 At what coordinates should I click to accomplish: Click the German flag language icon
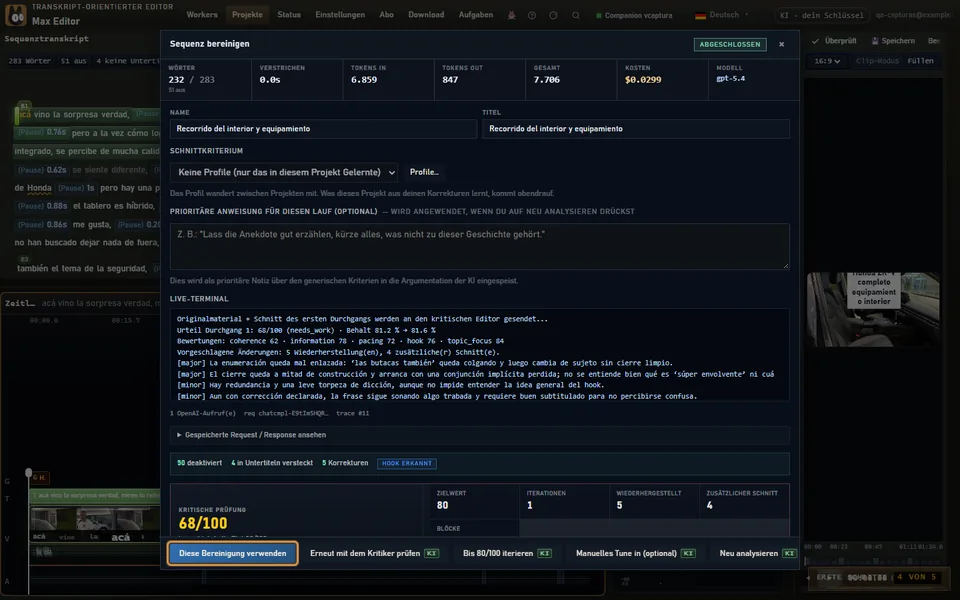pos(700,15)
